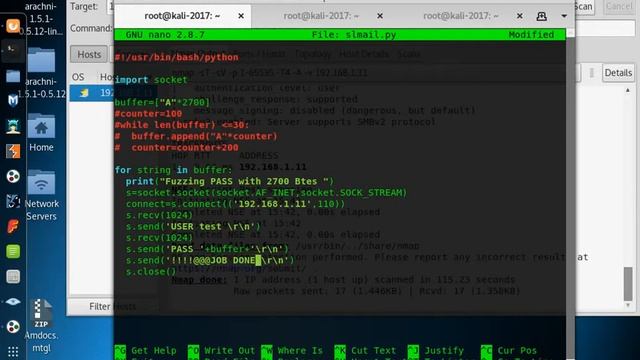Close the third terminal tab
Viewport: 640px width, 360px height.
coord(519,16)
